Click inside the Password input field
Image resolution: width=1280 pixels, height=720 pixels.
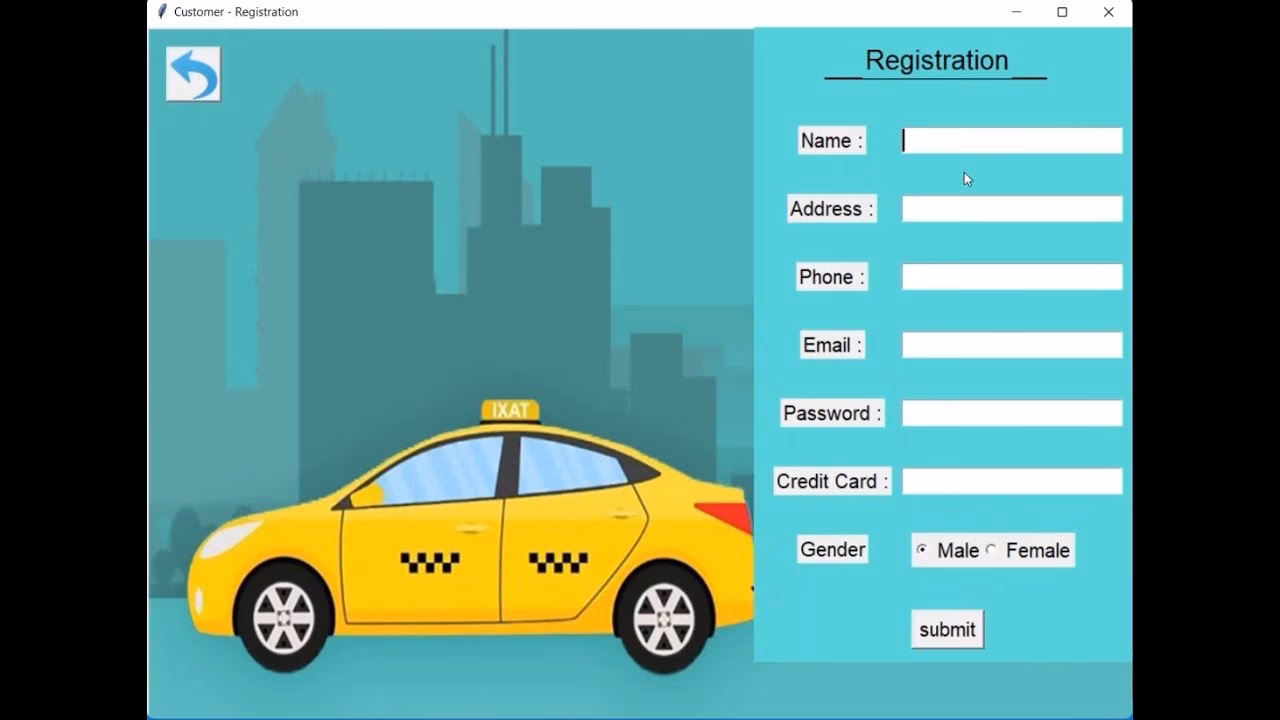click(1011, 412)
